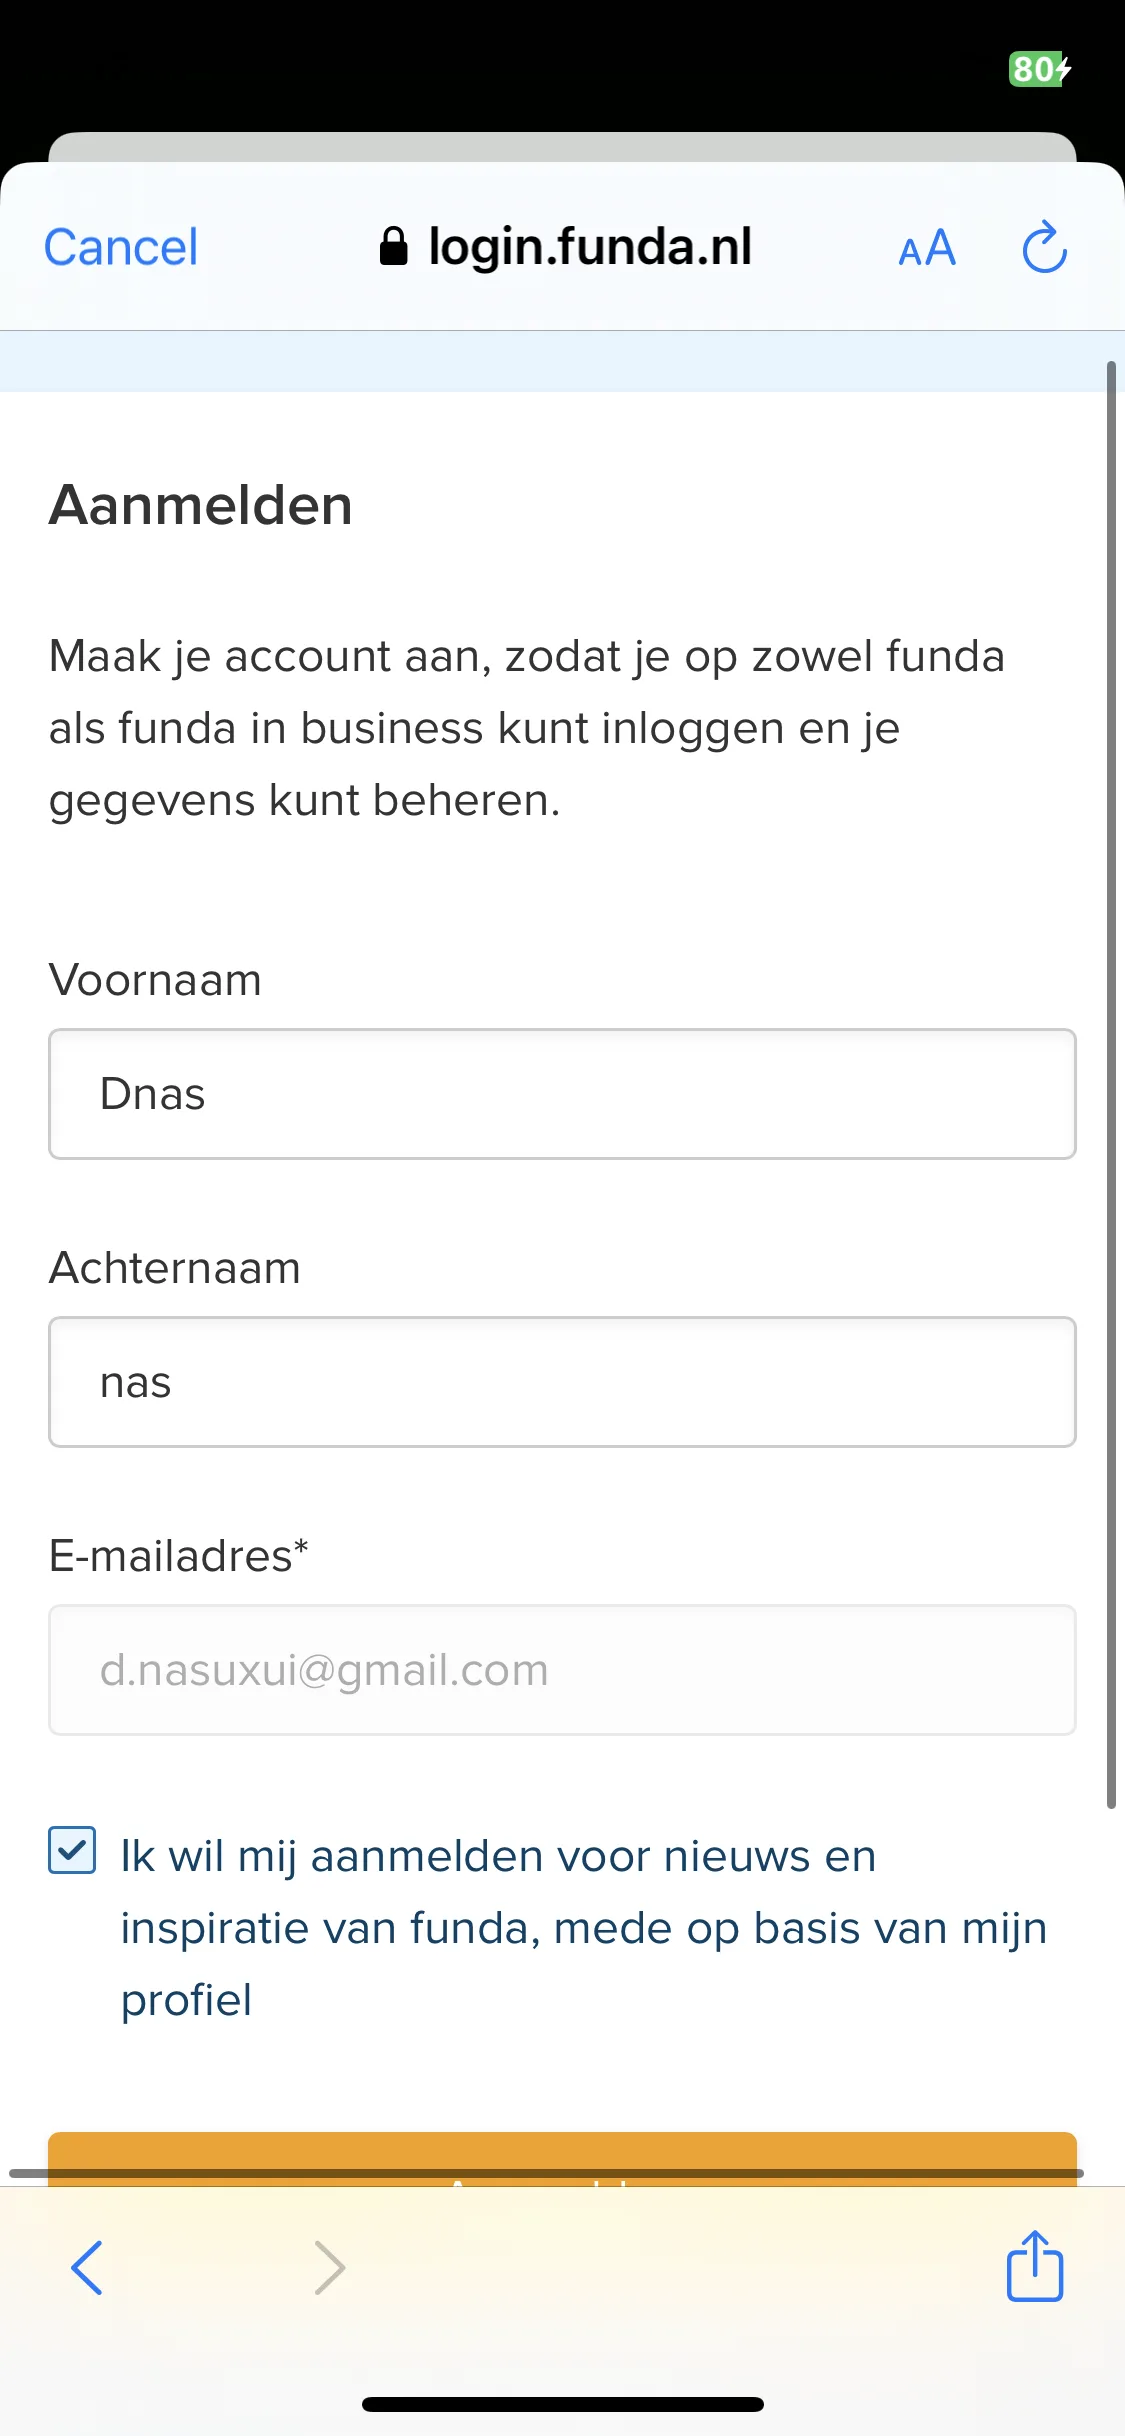1125x2436 pixels.
Task: Open the AA text size menu
Action: 927,248
